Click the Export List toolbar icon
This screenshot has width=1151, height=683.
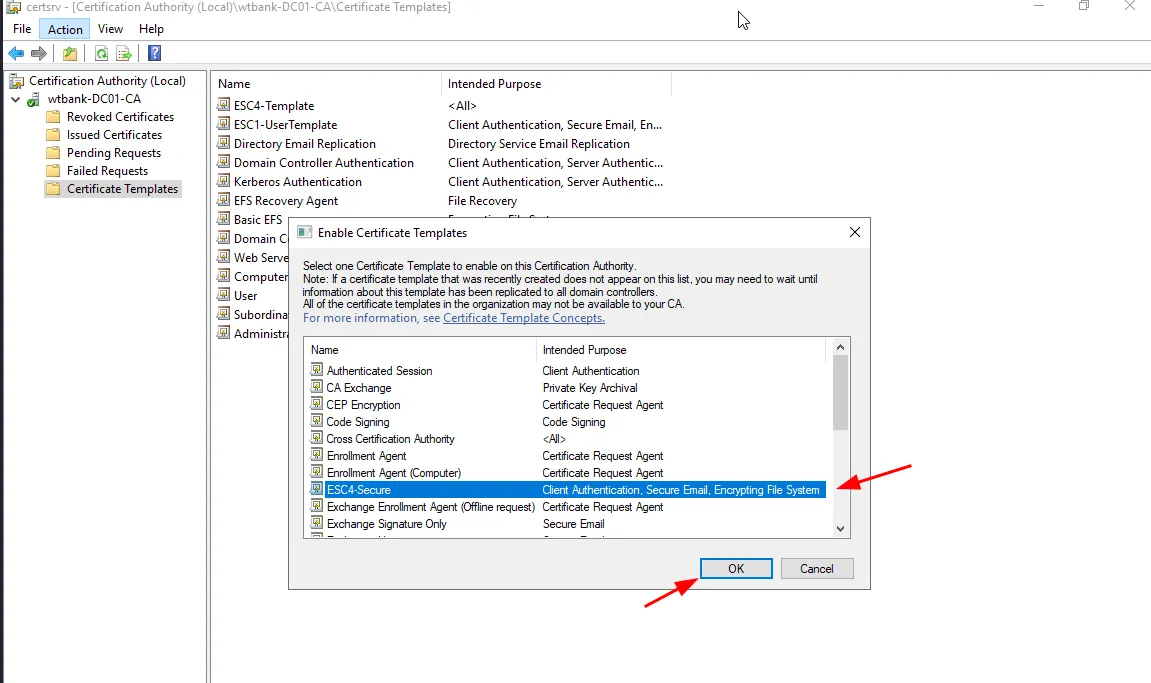tap(124, 53)
